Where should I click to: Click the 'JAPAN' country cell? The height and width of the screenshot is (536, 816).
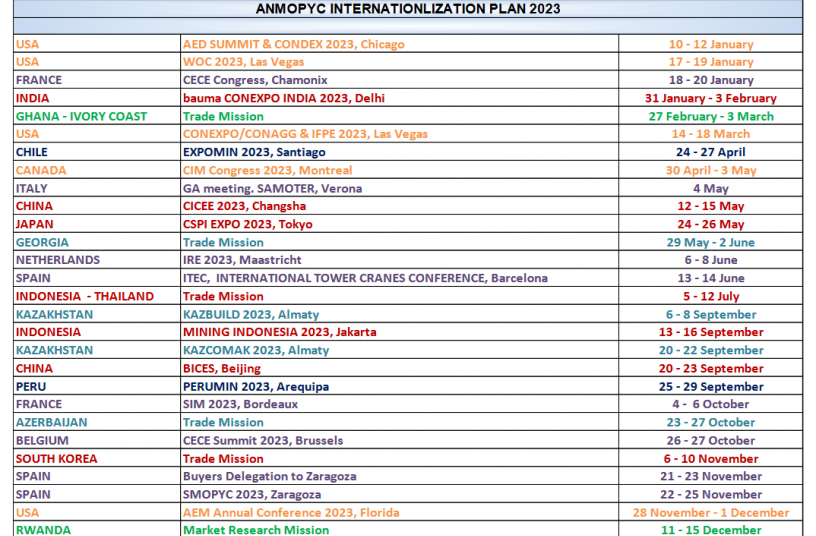pyautogui.click(x=97, y=224)
